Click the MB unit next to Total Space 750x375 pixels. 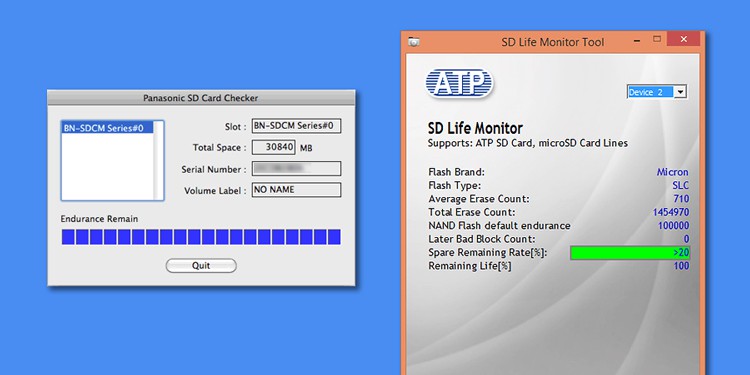(306, 148)
